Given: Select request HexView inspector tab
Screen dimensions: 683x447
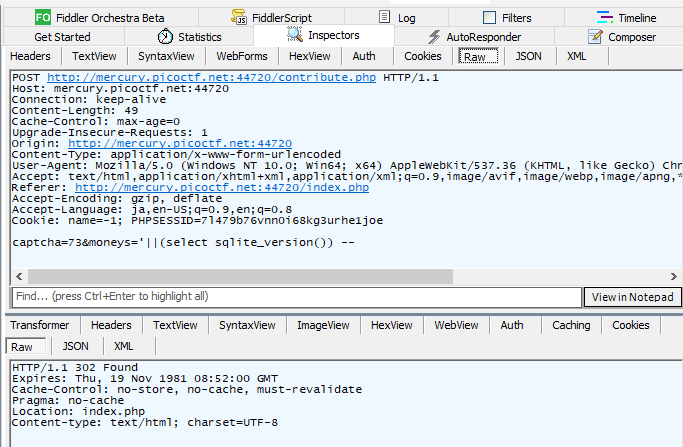Looking at the screenshot, I should (310, 56).
